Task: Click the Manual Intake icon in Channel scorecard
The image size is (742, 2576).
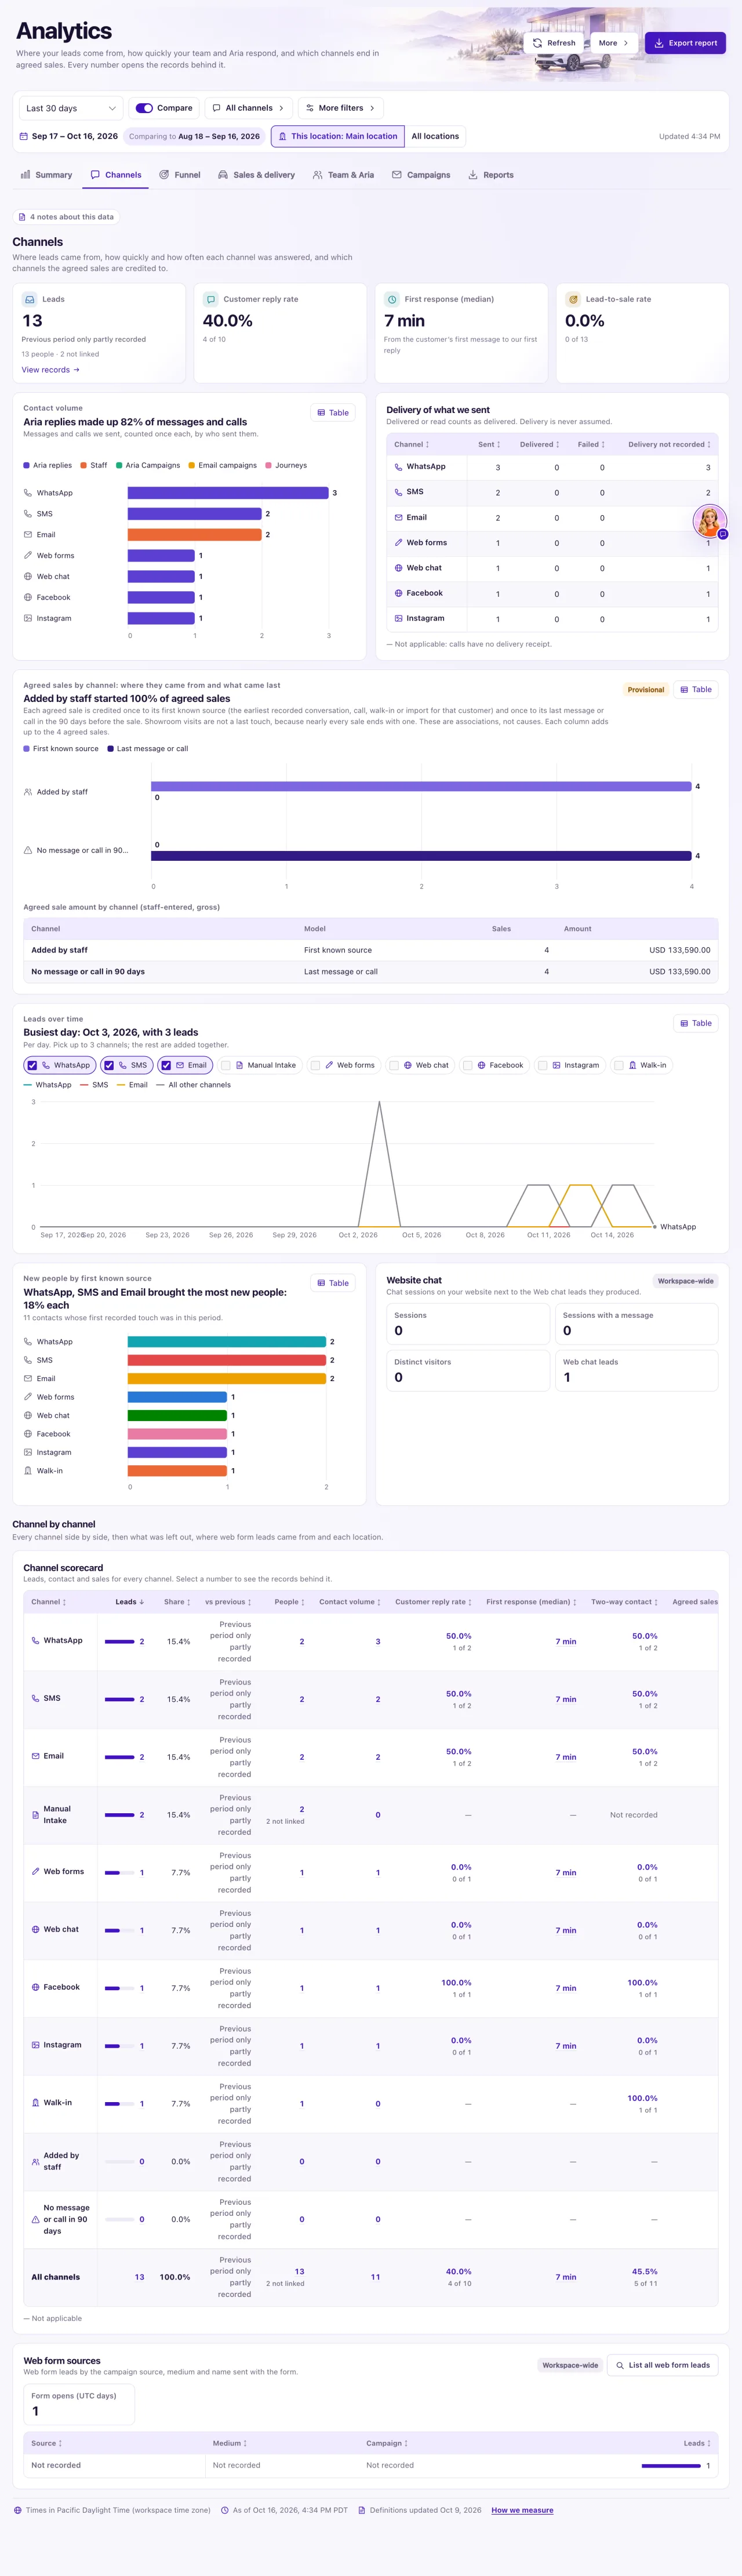Action: coord(36,1815)
